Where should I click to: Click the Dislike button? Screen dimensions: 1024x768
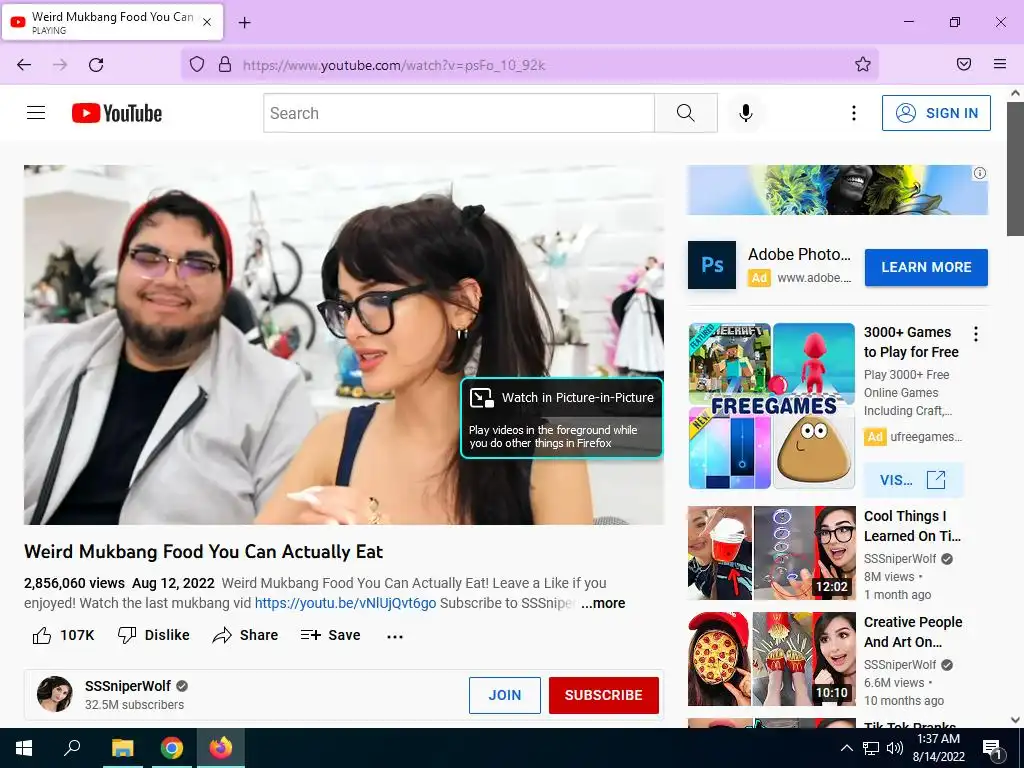tap(153, 635)
